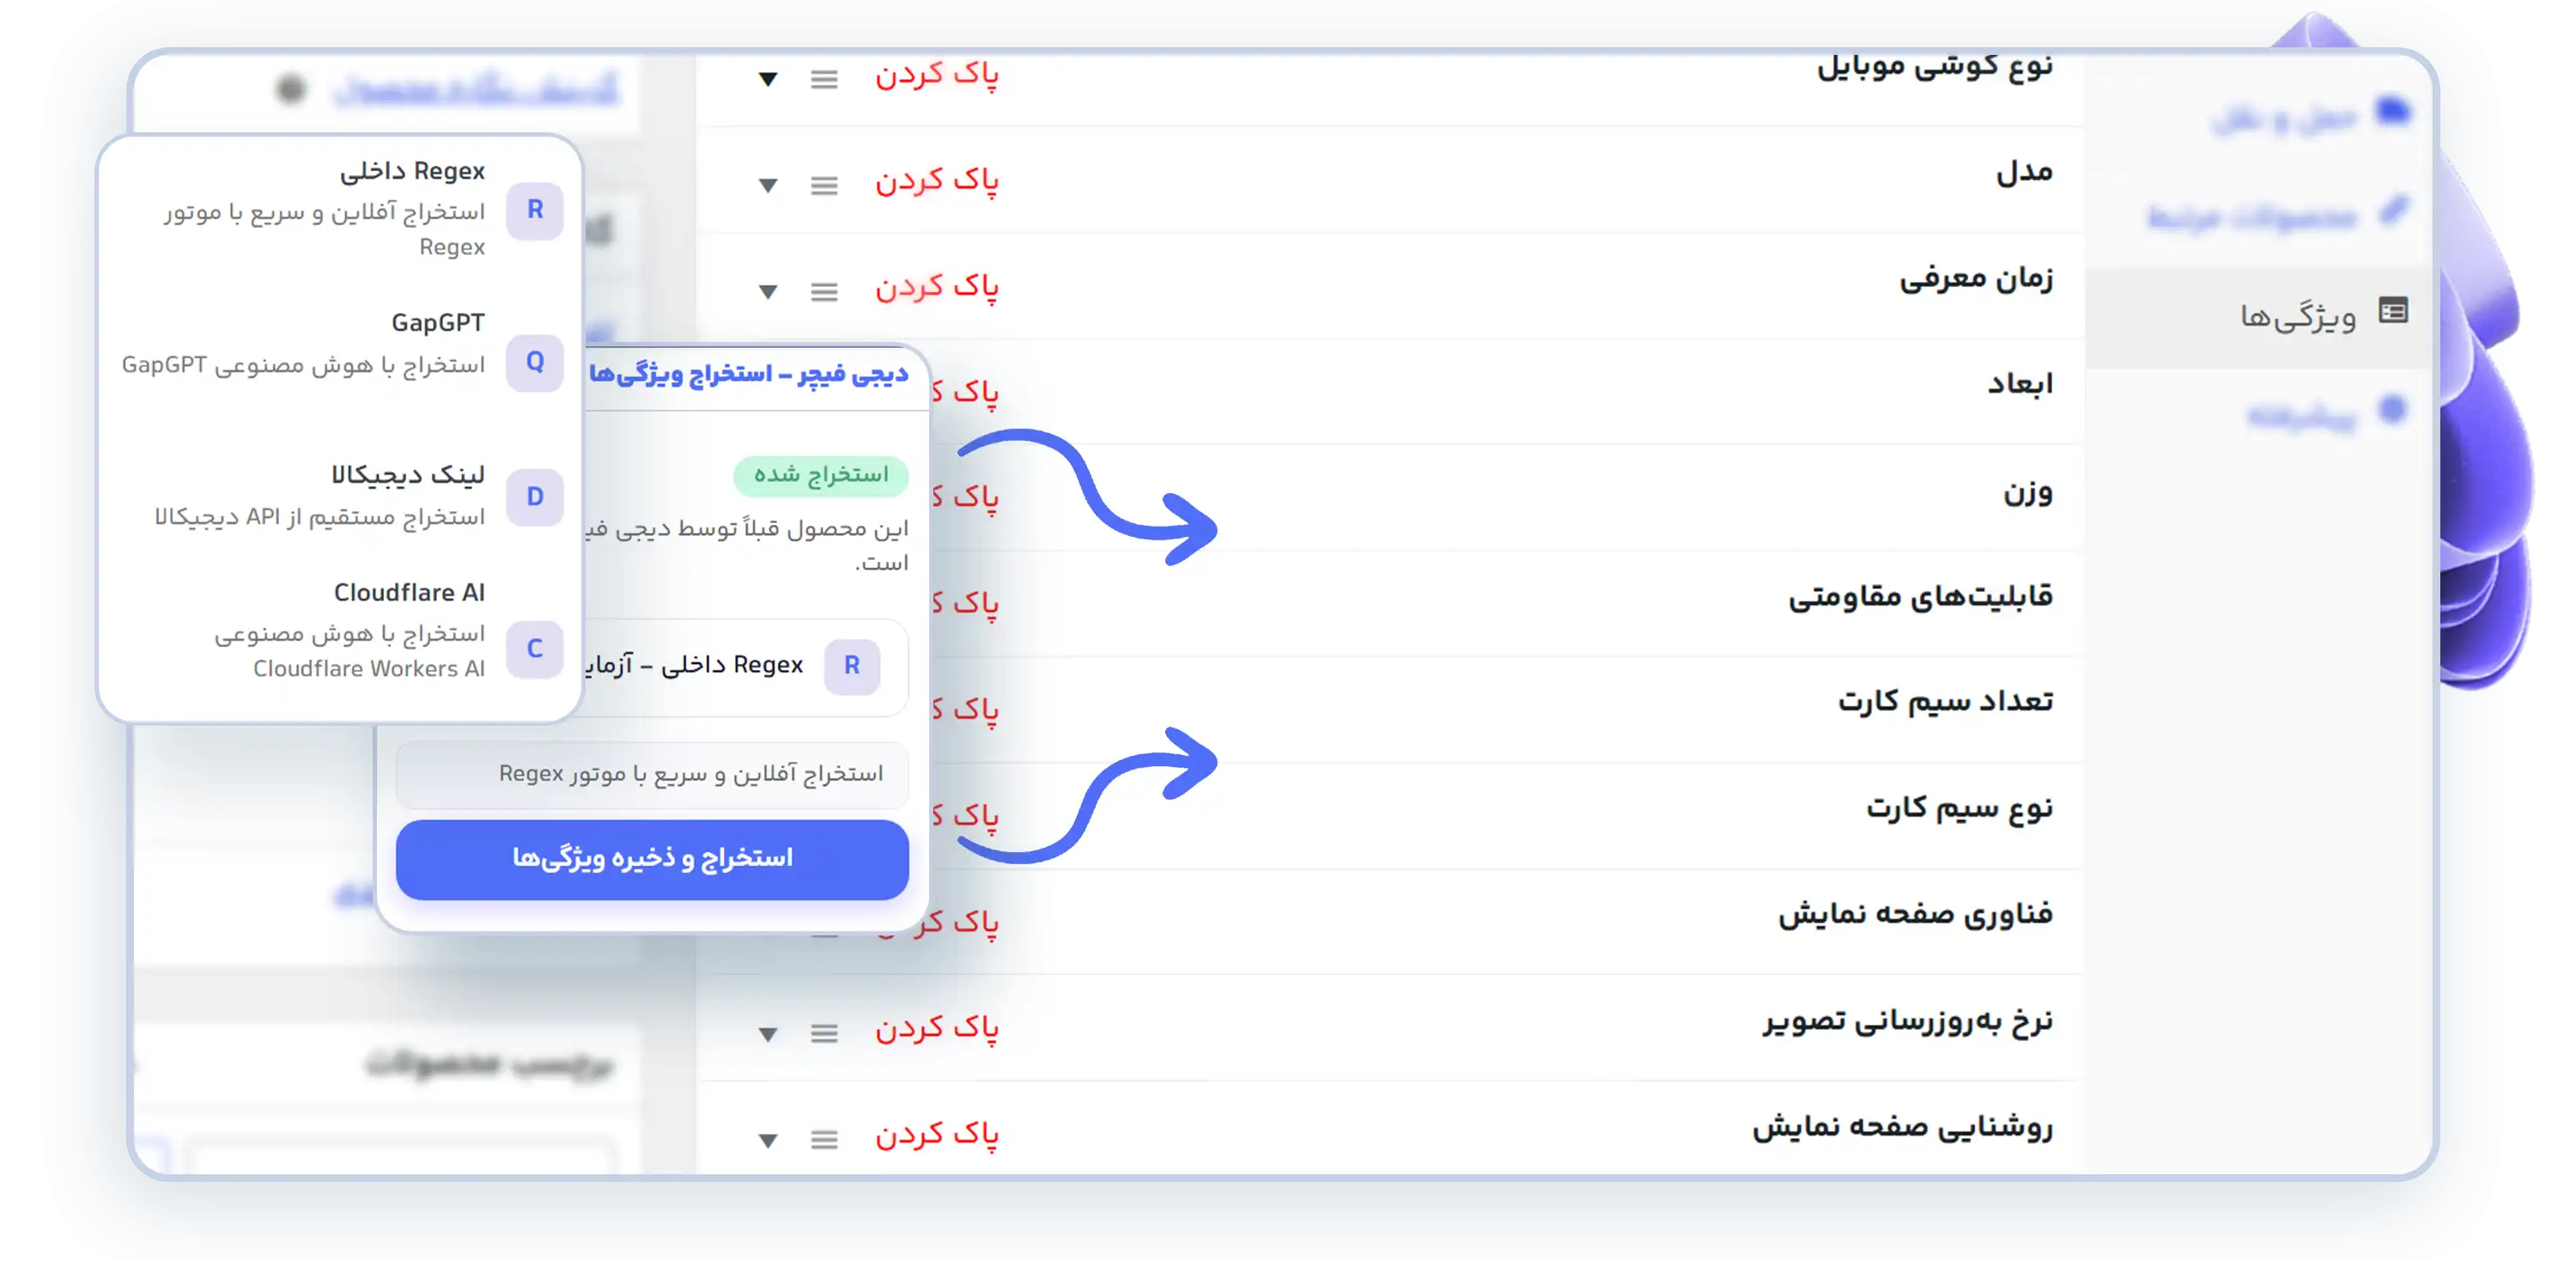Image resolution: width=2576 pixels, height=1261 pixels.
Task: Click the فناوری صفحه نمایش attribute name
Action: coord(1915,914)
